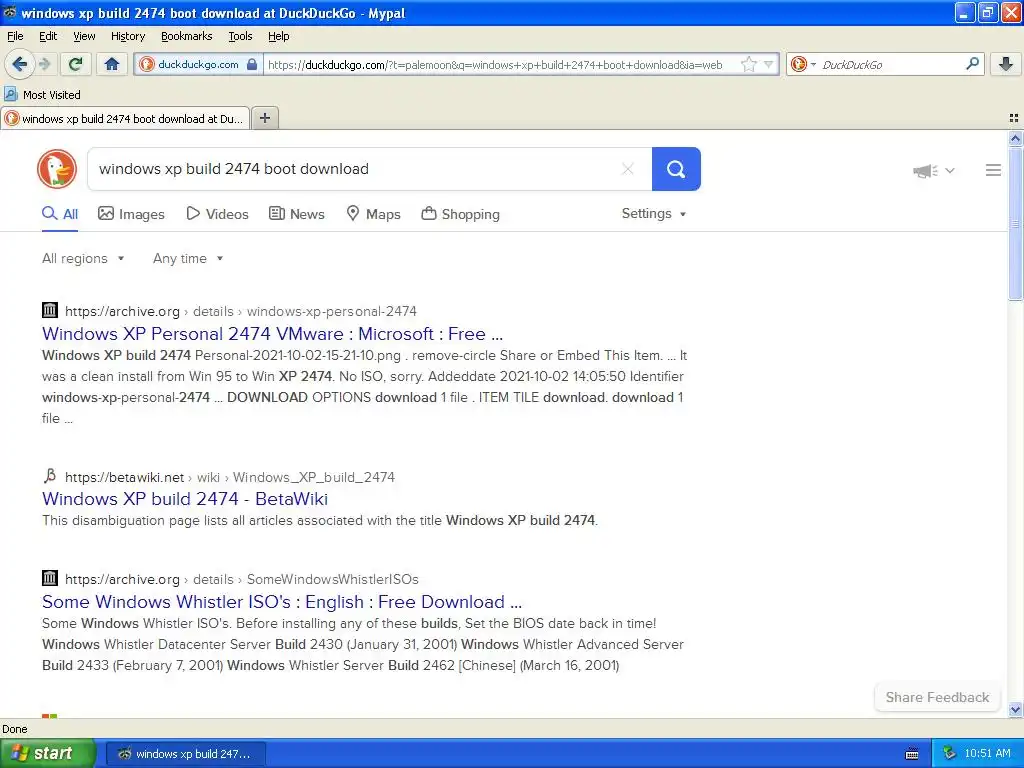Click the 10:51 AM taskbar clock

(987, 753)
